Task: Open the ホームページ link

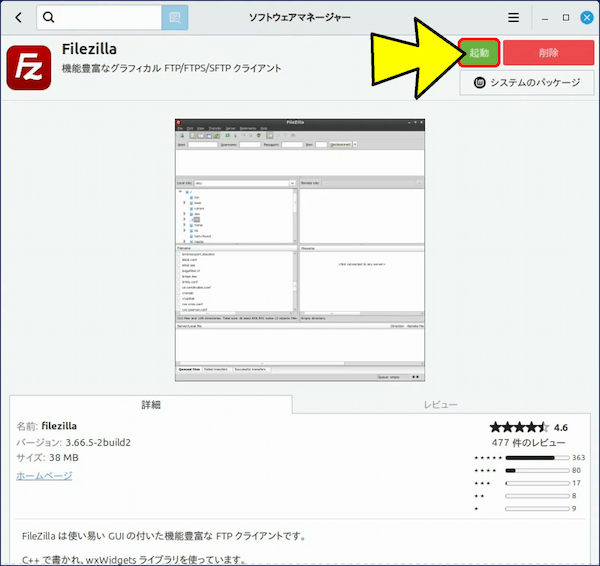Action: [44, 476]
